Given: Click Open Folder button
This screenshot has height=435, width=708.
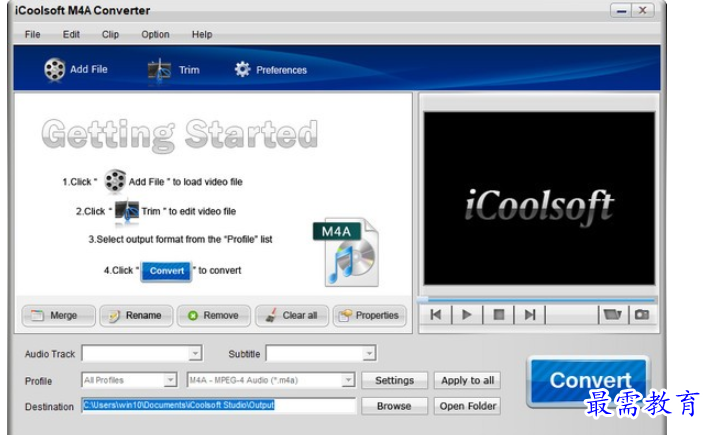Looking at the screenshot, I should 467,406.
